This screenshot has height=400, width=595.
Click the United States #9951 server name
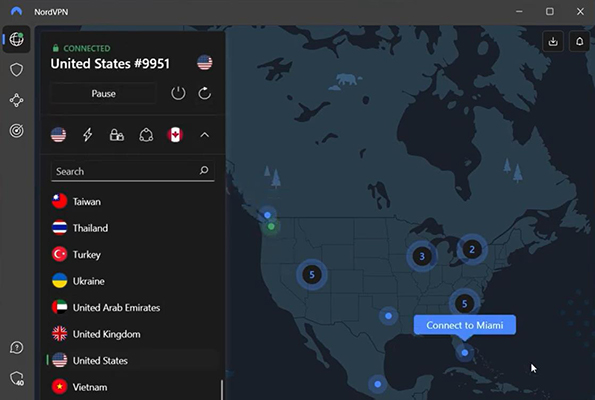[x=110, y=64]
